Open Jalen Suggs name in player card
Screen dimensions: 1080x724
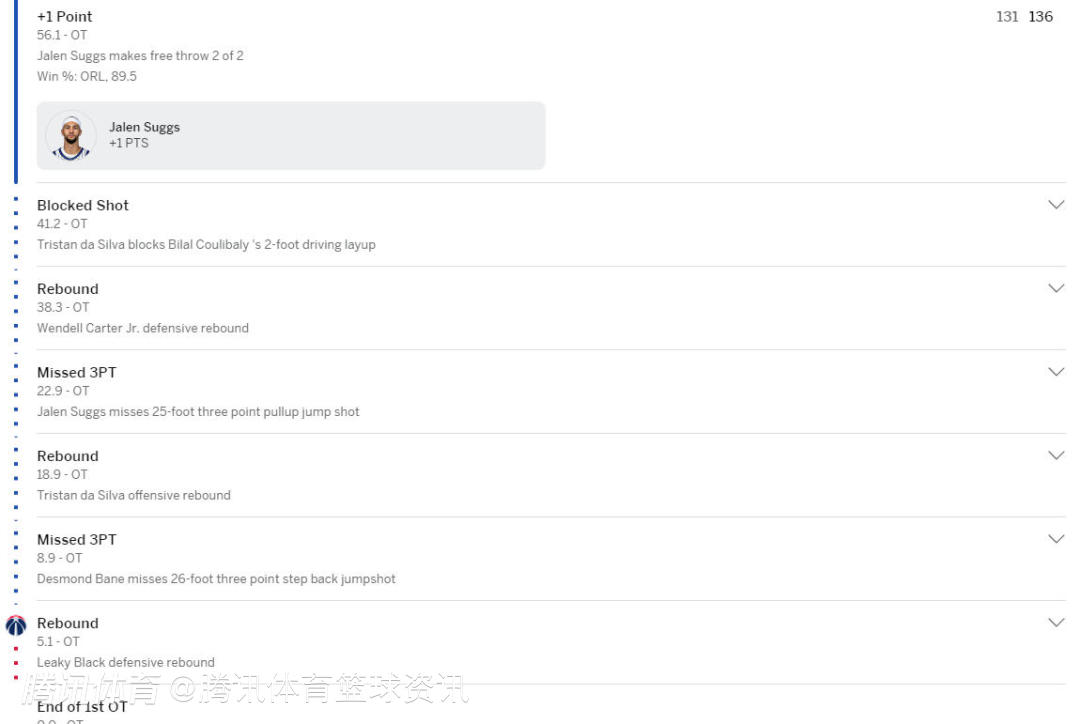tap(144, 127)
